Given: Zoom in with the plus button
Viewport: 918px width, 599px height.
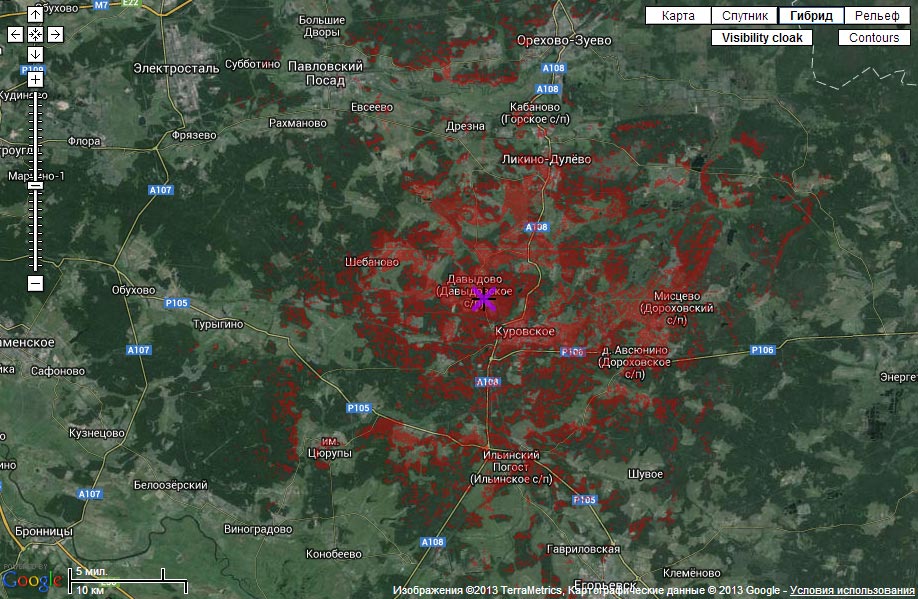Looking at the screenshot, I should 35,79.
